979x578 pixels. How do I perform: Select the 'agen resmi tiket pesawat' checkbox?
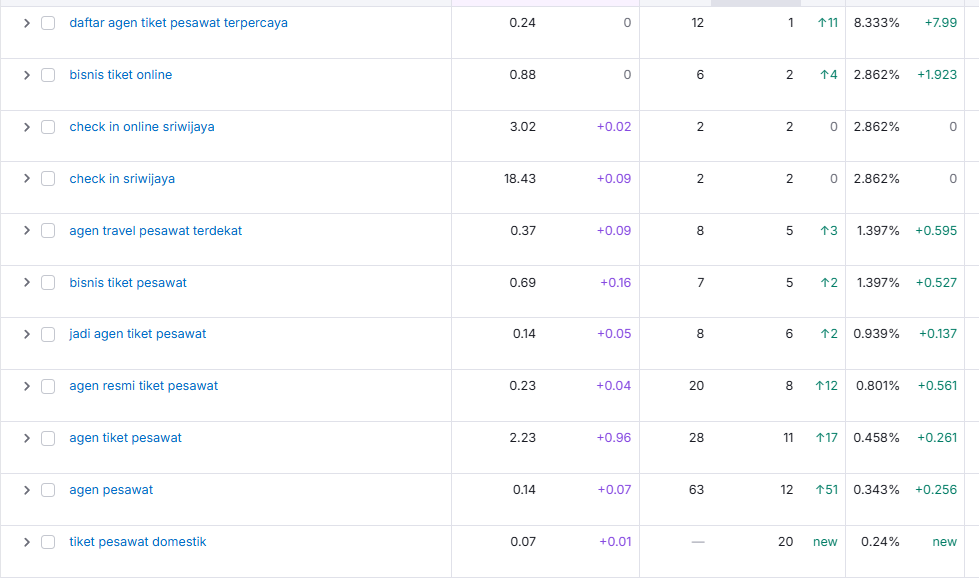pos(48,386)
